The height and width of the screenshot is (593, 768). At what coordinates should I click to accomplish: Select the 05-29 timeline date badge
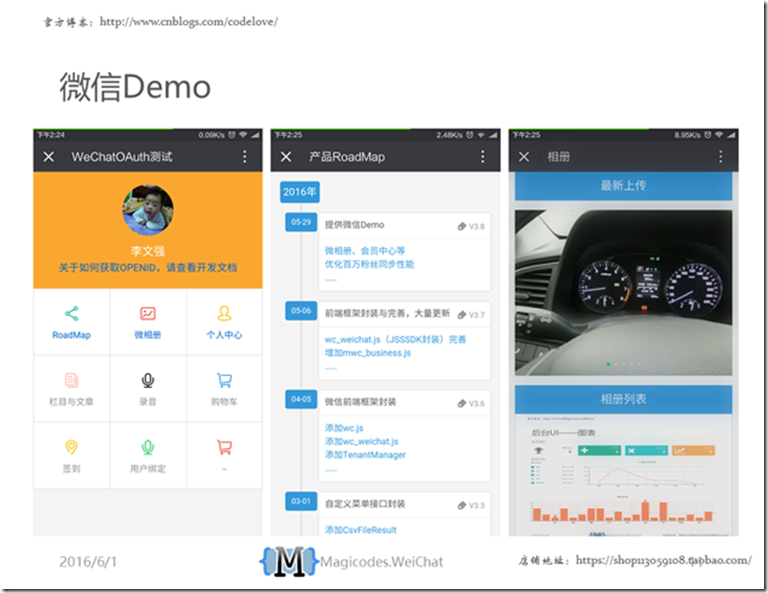301,222
